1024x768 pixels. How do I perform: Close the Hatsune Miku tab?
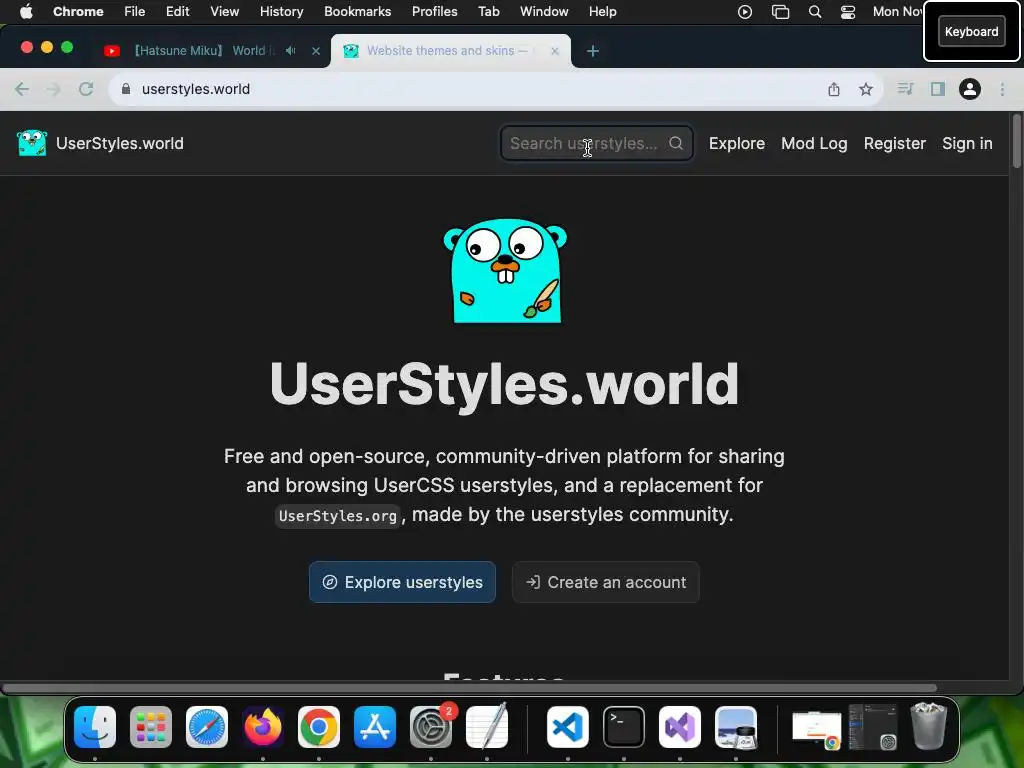tap(316, 51)
